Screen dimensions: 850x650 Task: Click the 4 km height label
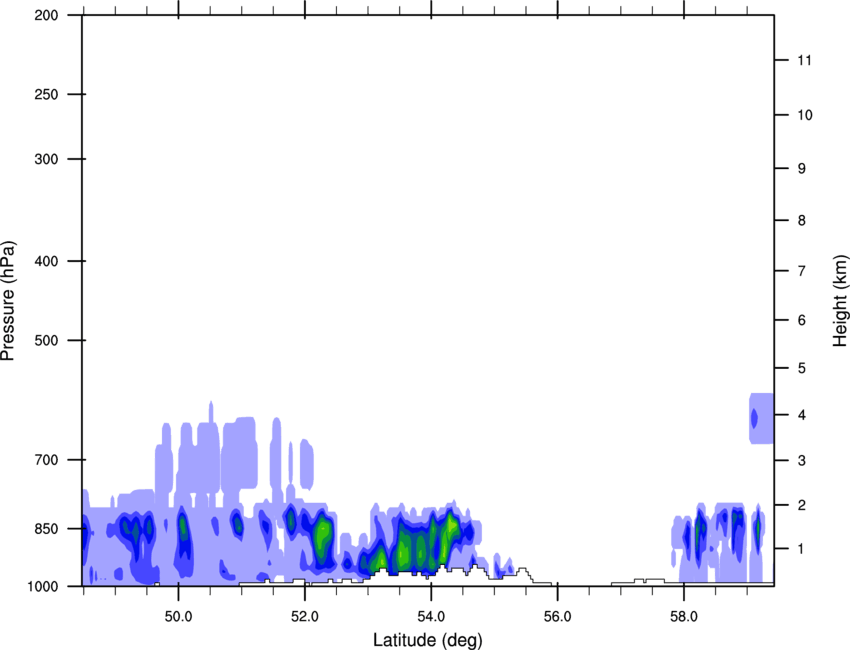802,415
